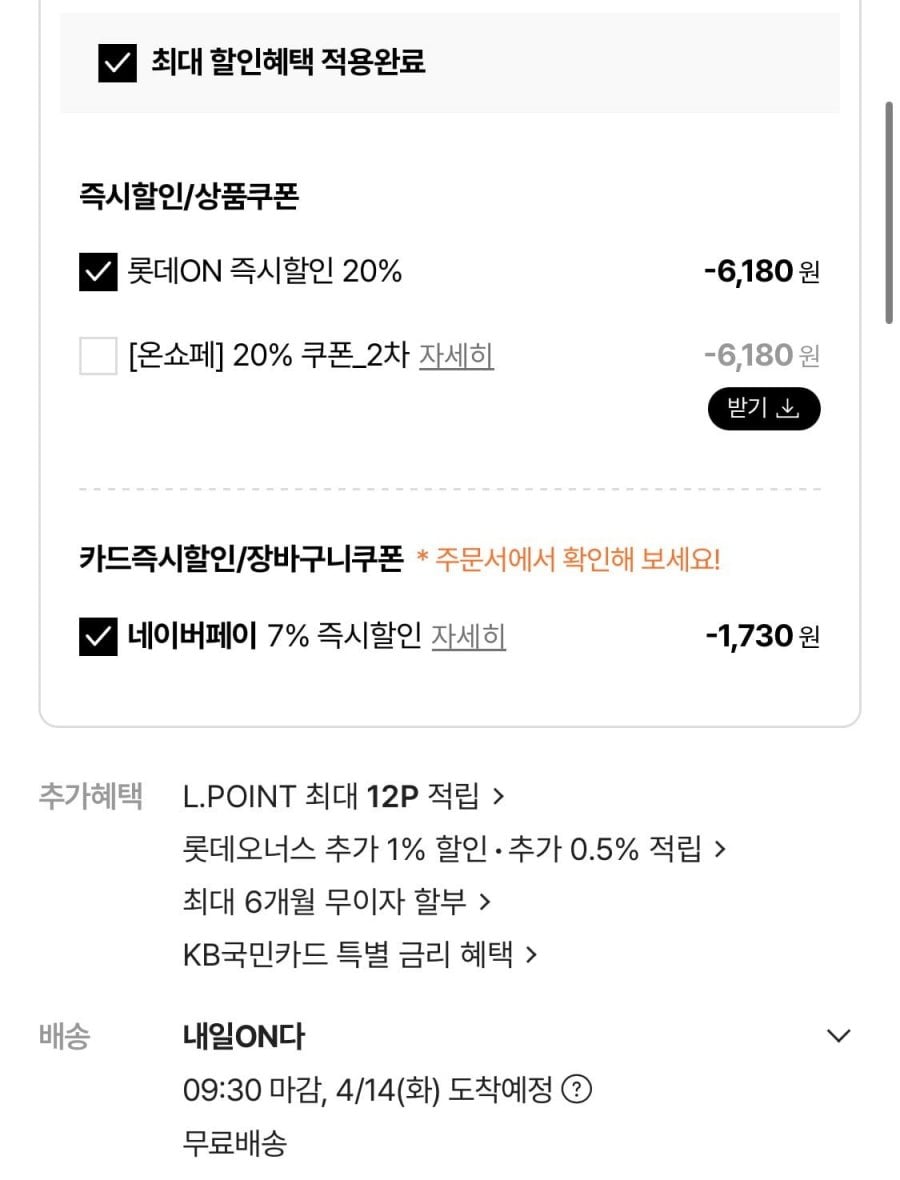Click the download icon on 받기 button
The width and height of the screenshot is (900, 1180).
[789, 409]
